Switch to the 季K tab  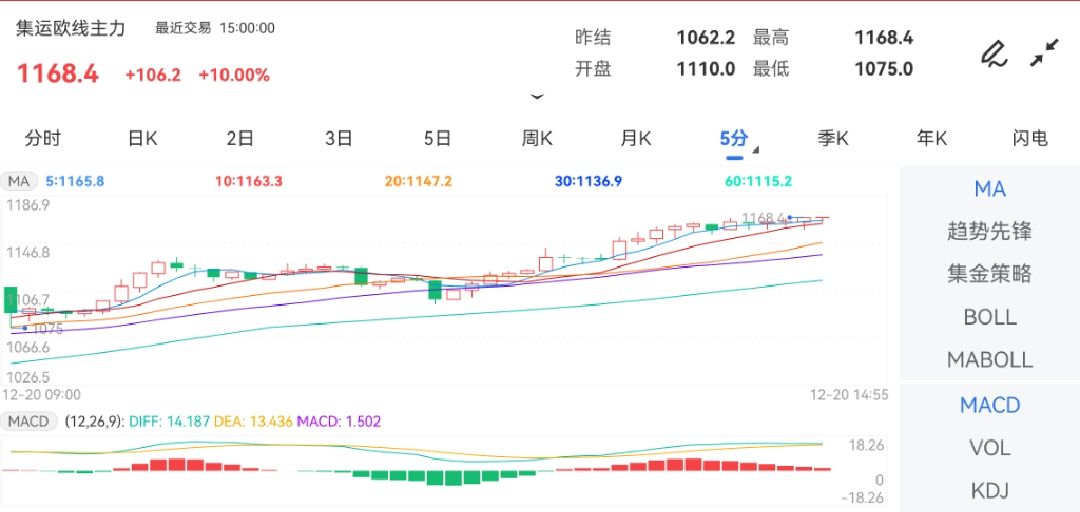click(x=833, y=139)
